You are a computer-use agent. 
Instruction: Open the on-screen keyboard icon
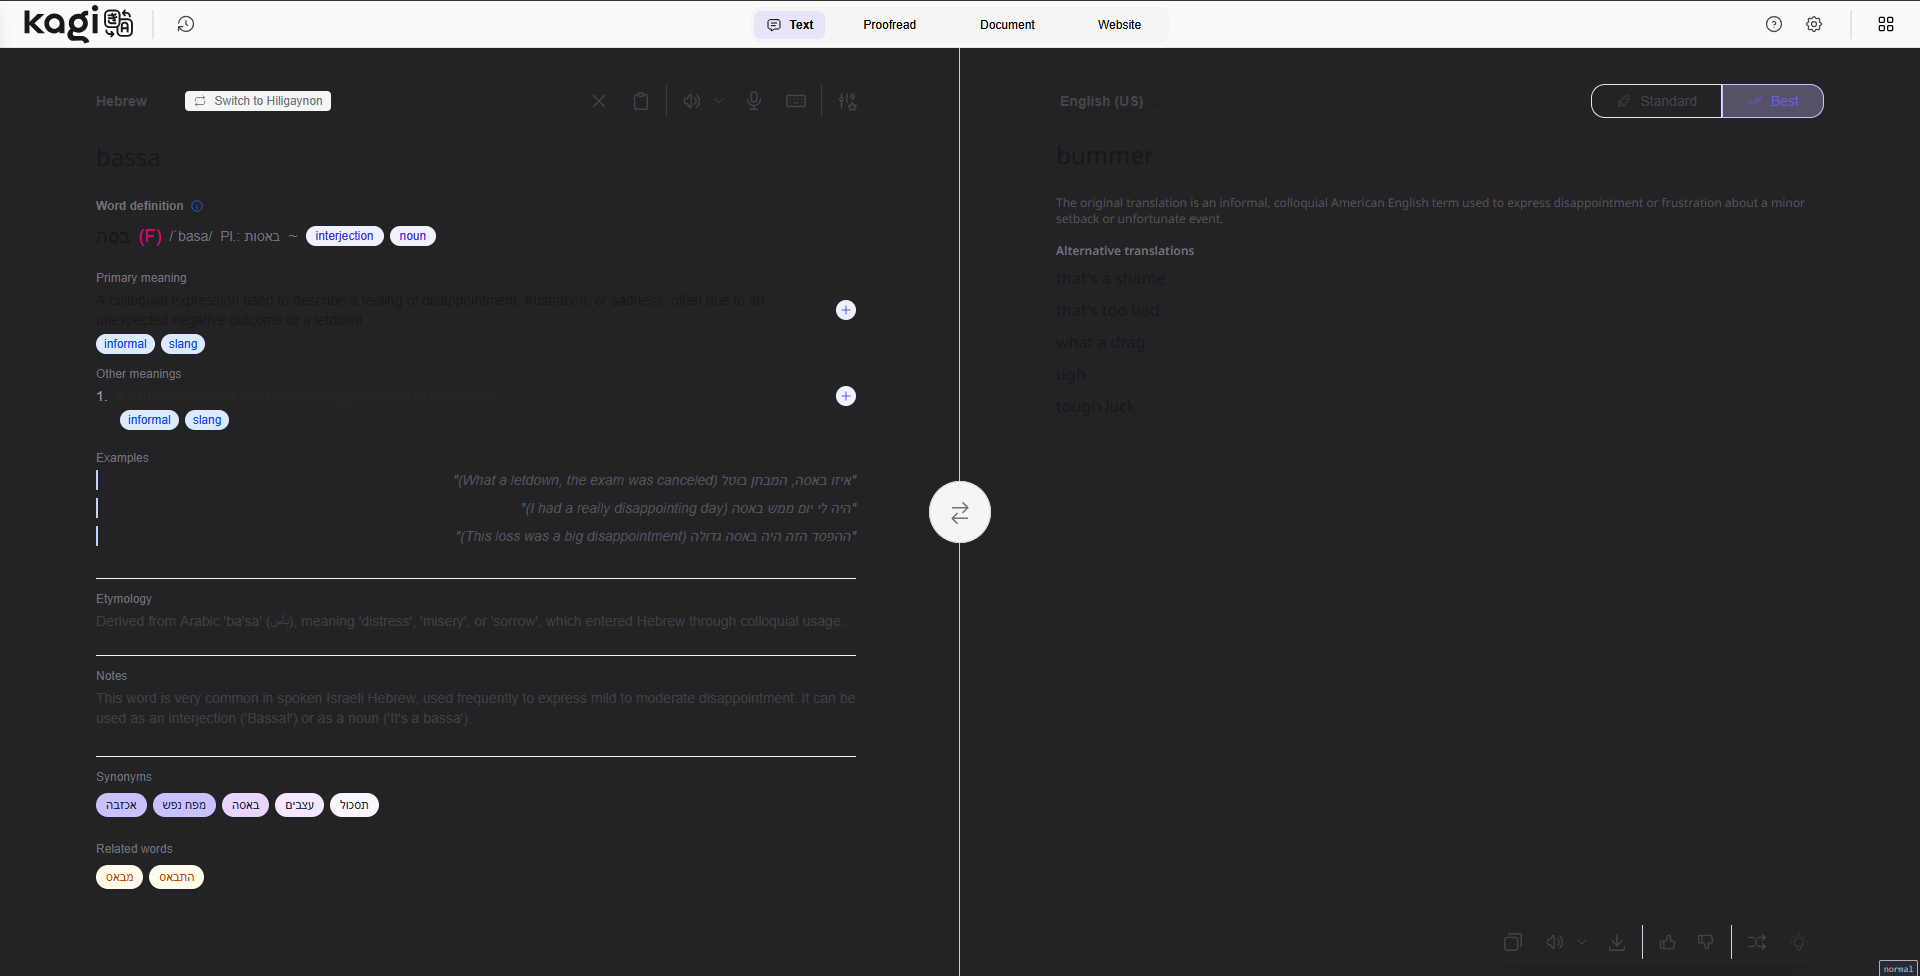point(796,101)
